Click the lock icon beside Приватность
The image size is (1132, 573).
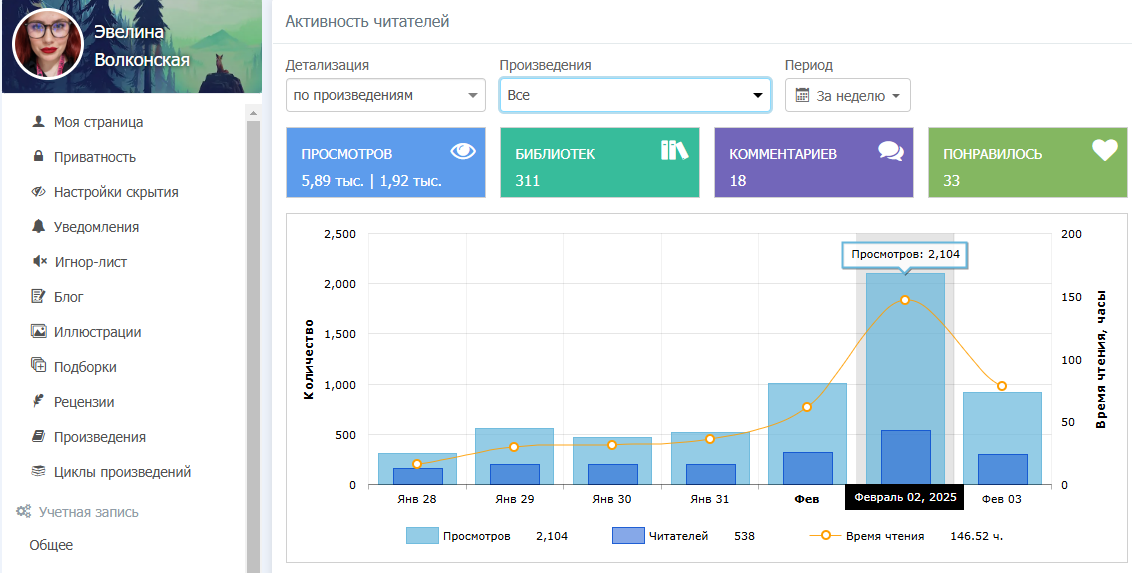tap(39, 157)
